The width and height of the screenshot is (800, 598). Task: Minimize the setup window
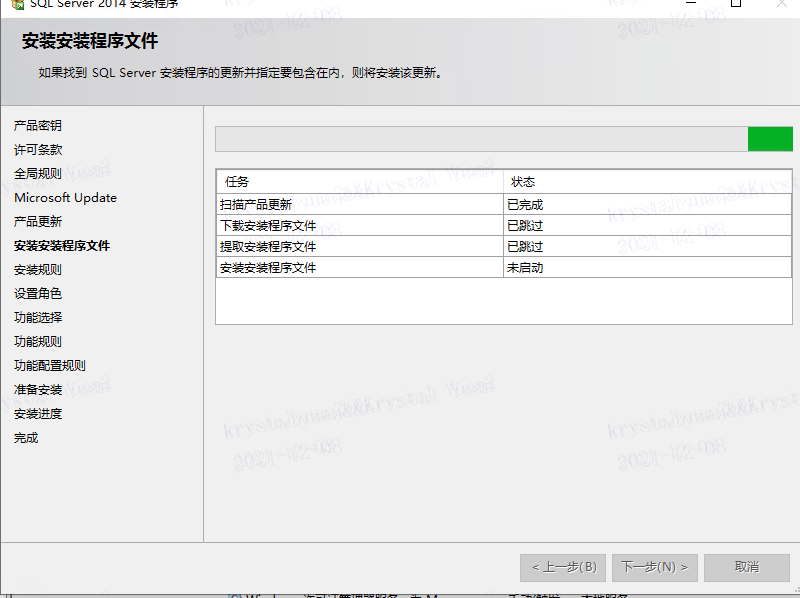(691, 4)
